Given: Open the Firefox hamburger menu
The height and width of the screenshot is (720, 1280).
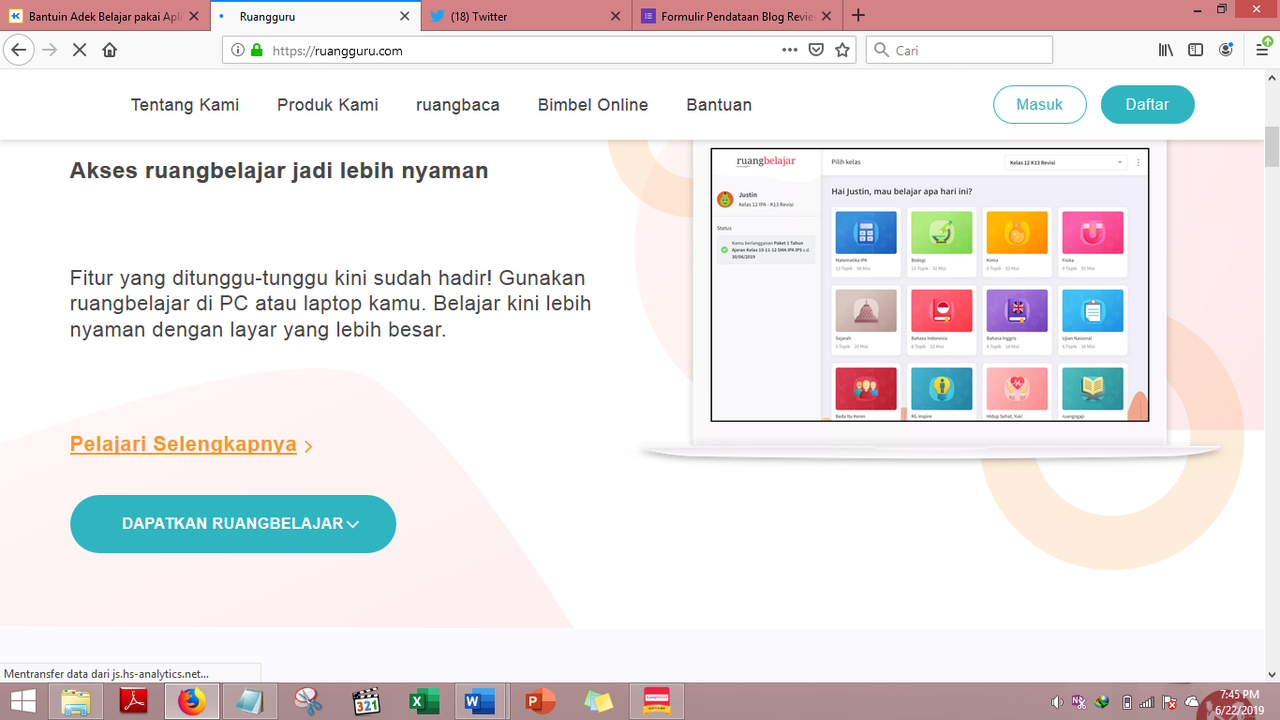Looking at the screenshot, I should [1262, 49].
